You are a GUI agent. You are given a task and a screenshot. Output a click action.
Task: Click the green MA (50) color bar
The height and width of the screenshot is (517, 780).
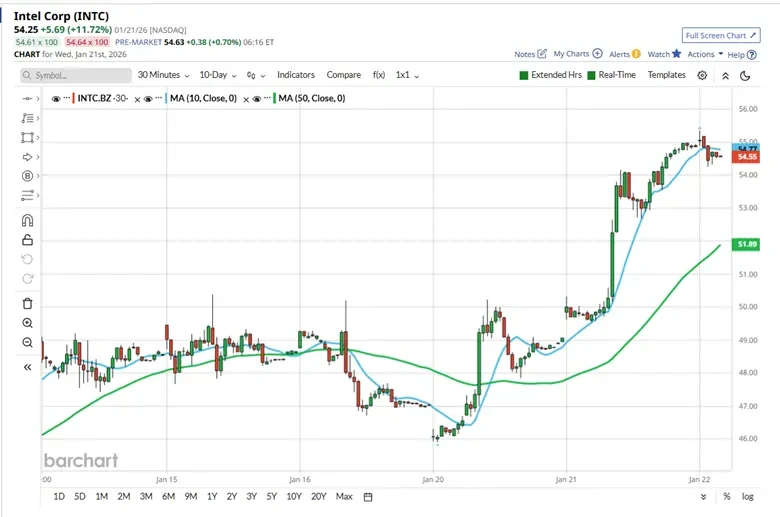[274, 98]
